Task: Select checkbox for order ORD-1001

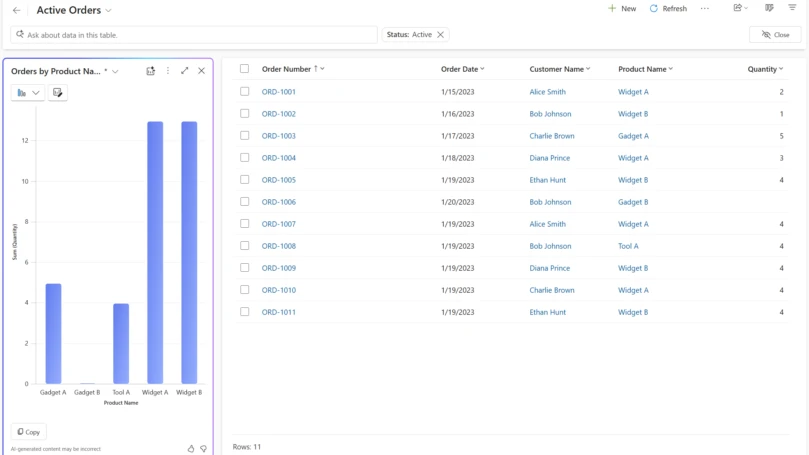Action: (x=244, y=92)
